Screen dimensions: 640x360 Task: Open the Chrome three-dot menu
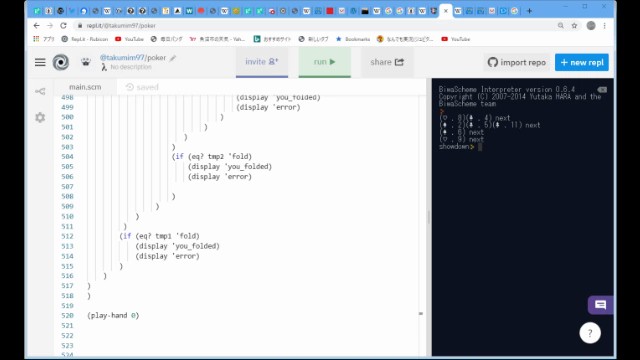[604, 25]
